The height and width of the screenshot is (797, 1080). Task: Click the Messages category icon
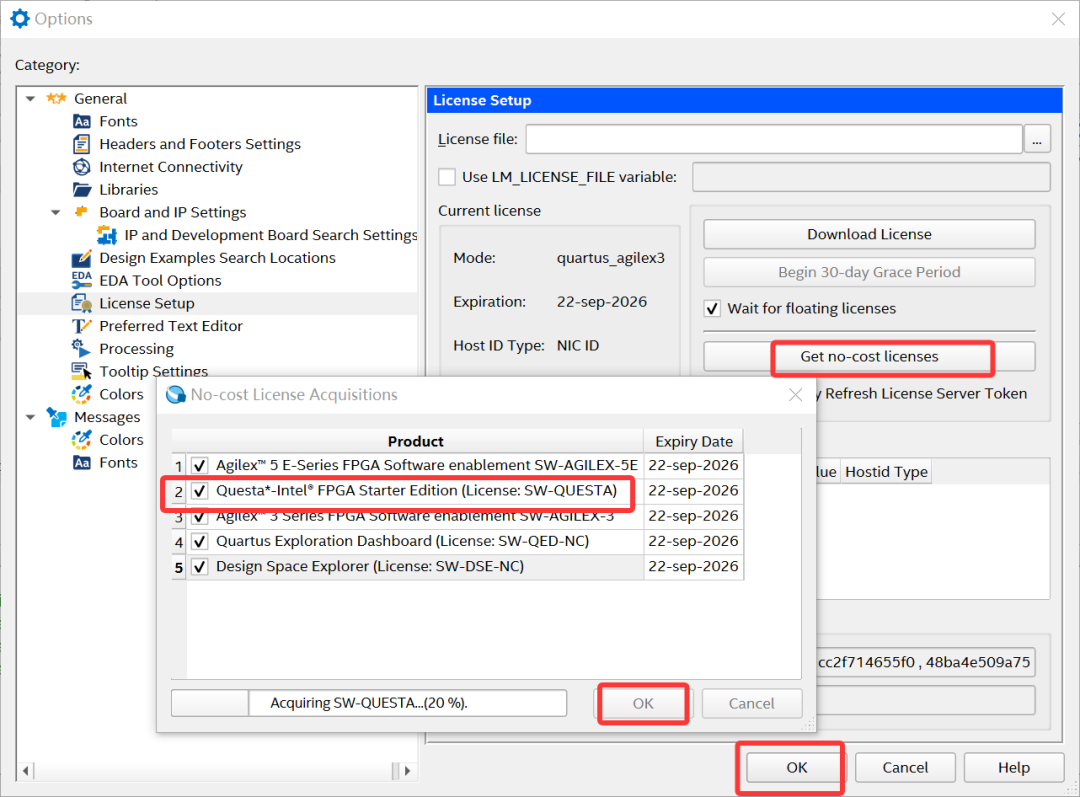click(x=56, y=417)
